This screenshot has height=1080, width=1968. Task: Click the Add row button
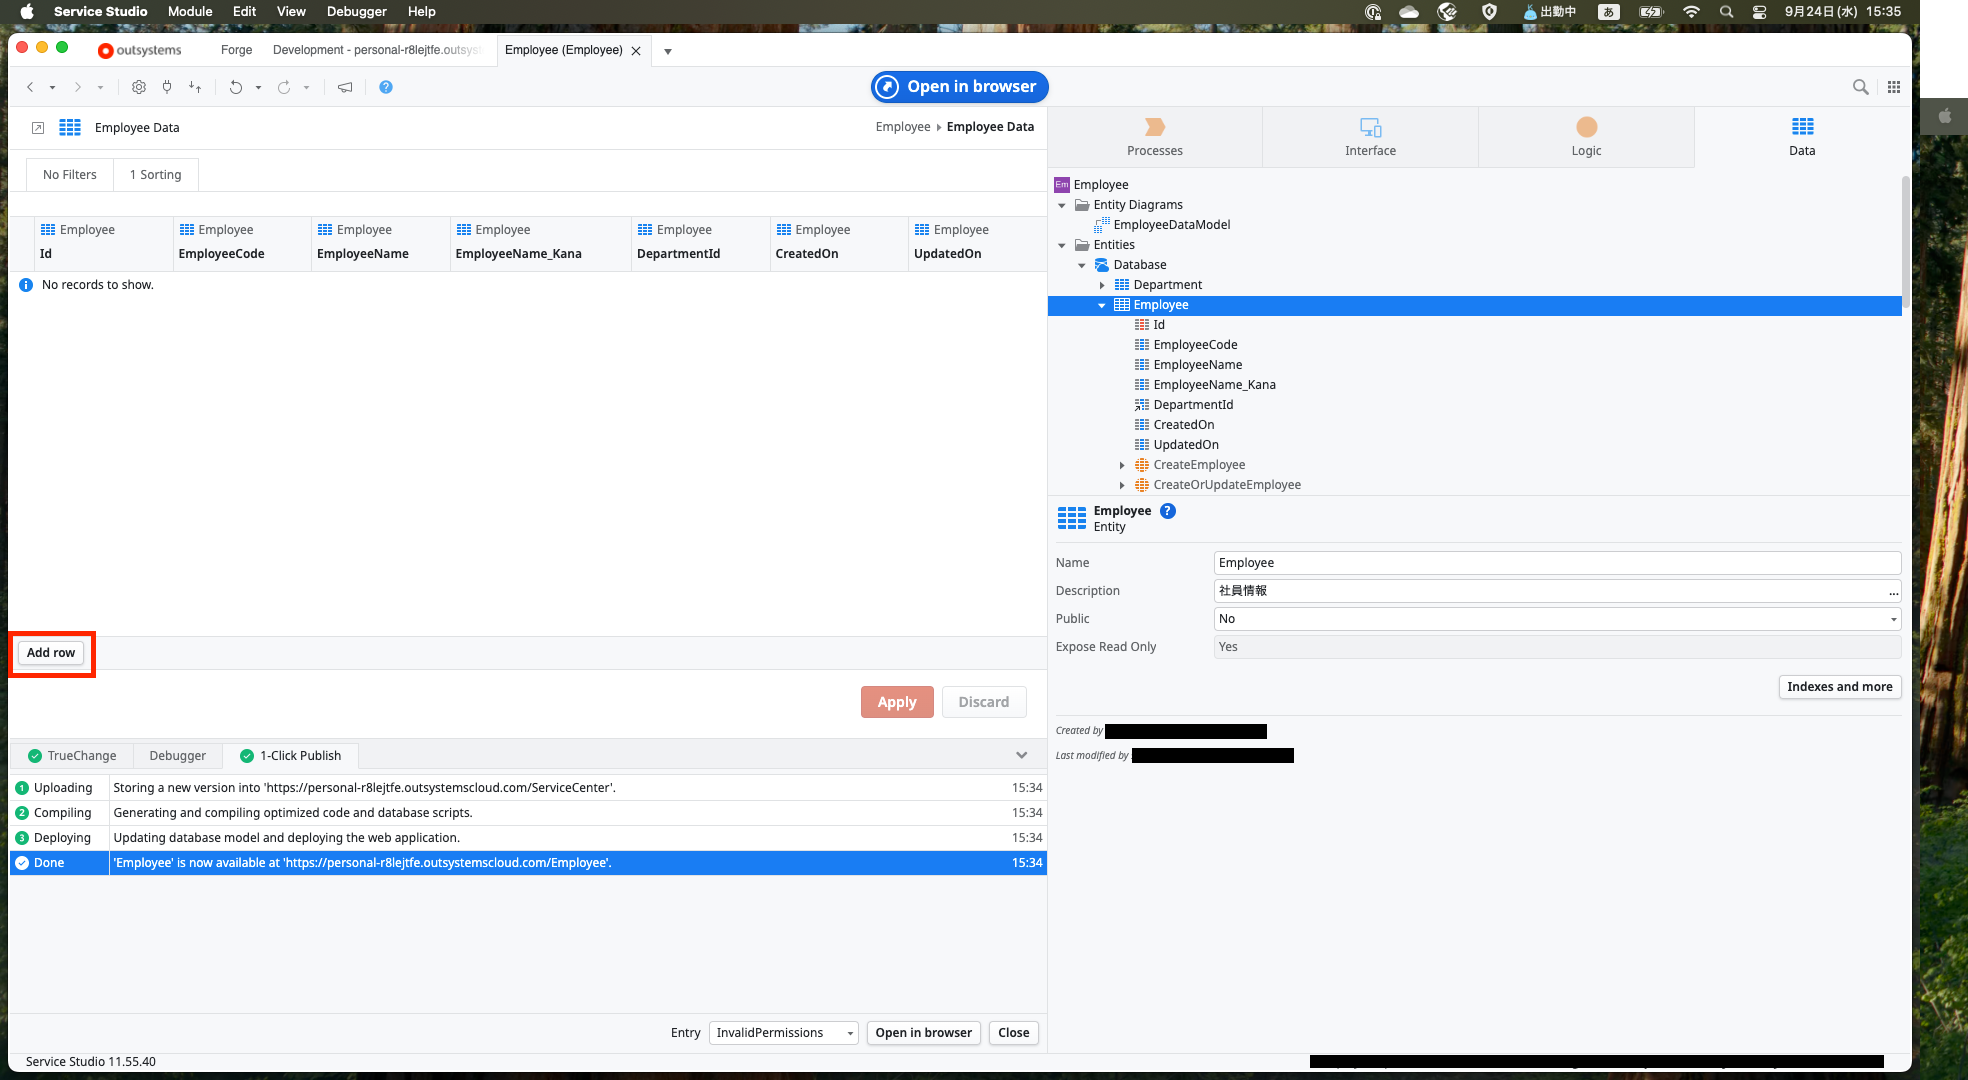(50, 652)
